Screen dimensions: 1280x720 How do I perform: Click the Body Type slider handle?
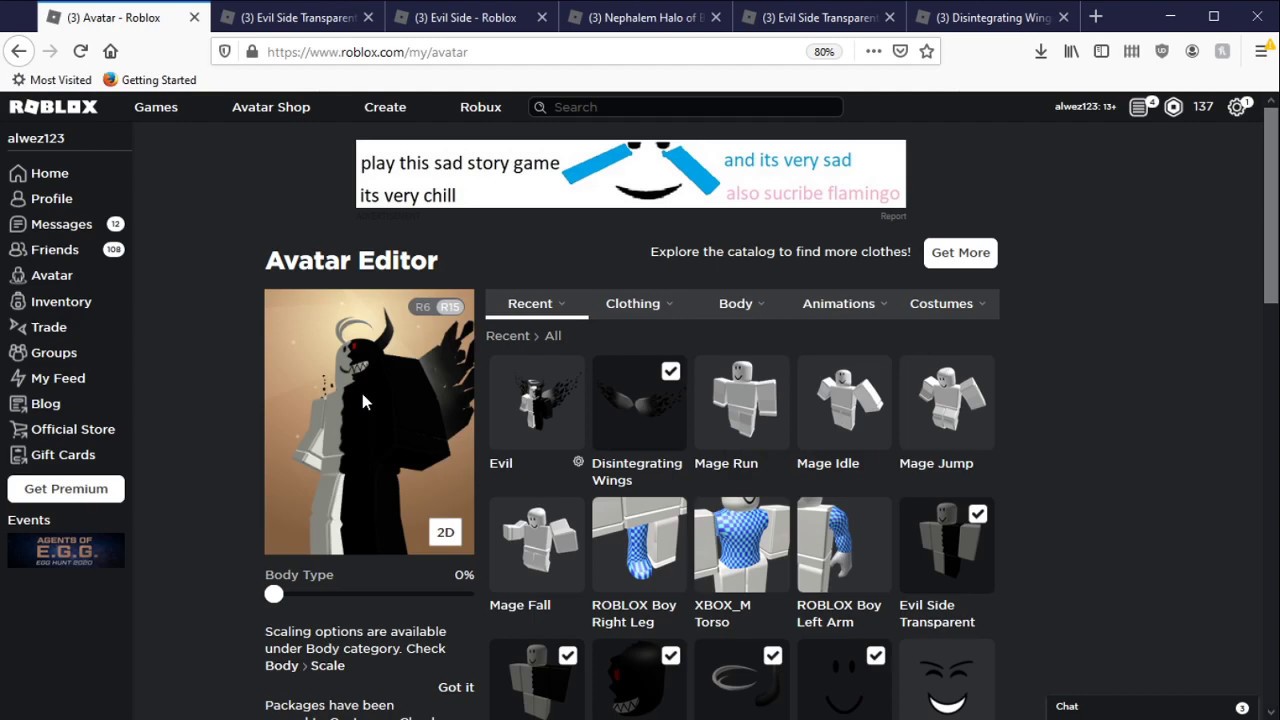click(274, 594)
